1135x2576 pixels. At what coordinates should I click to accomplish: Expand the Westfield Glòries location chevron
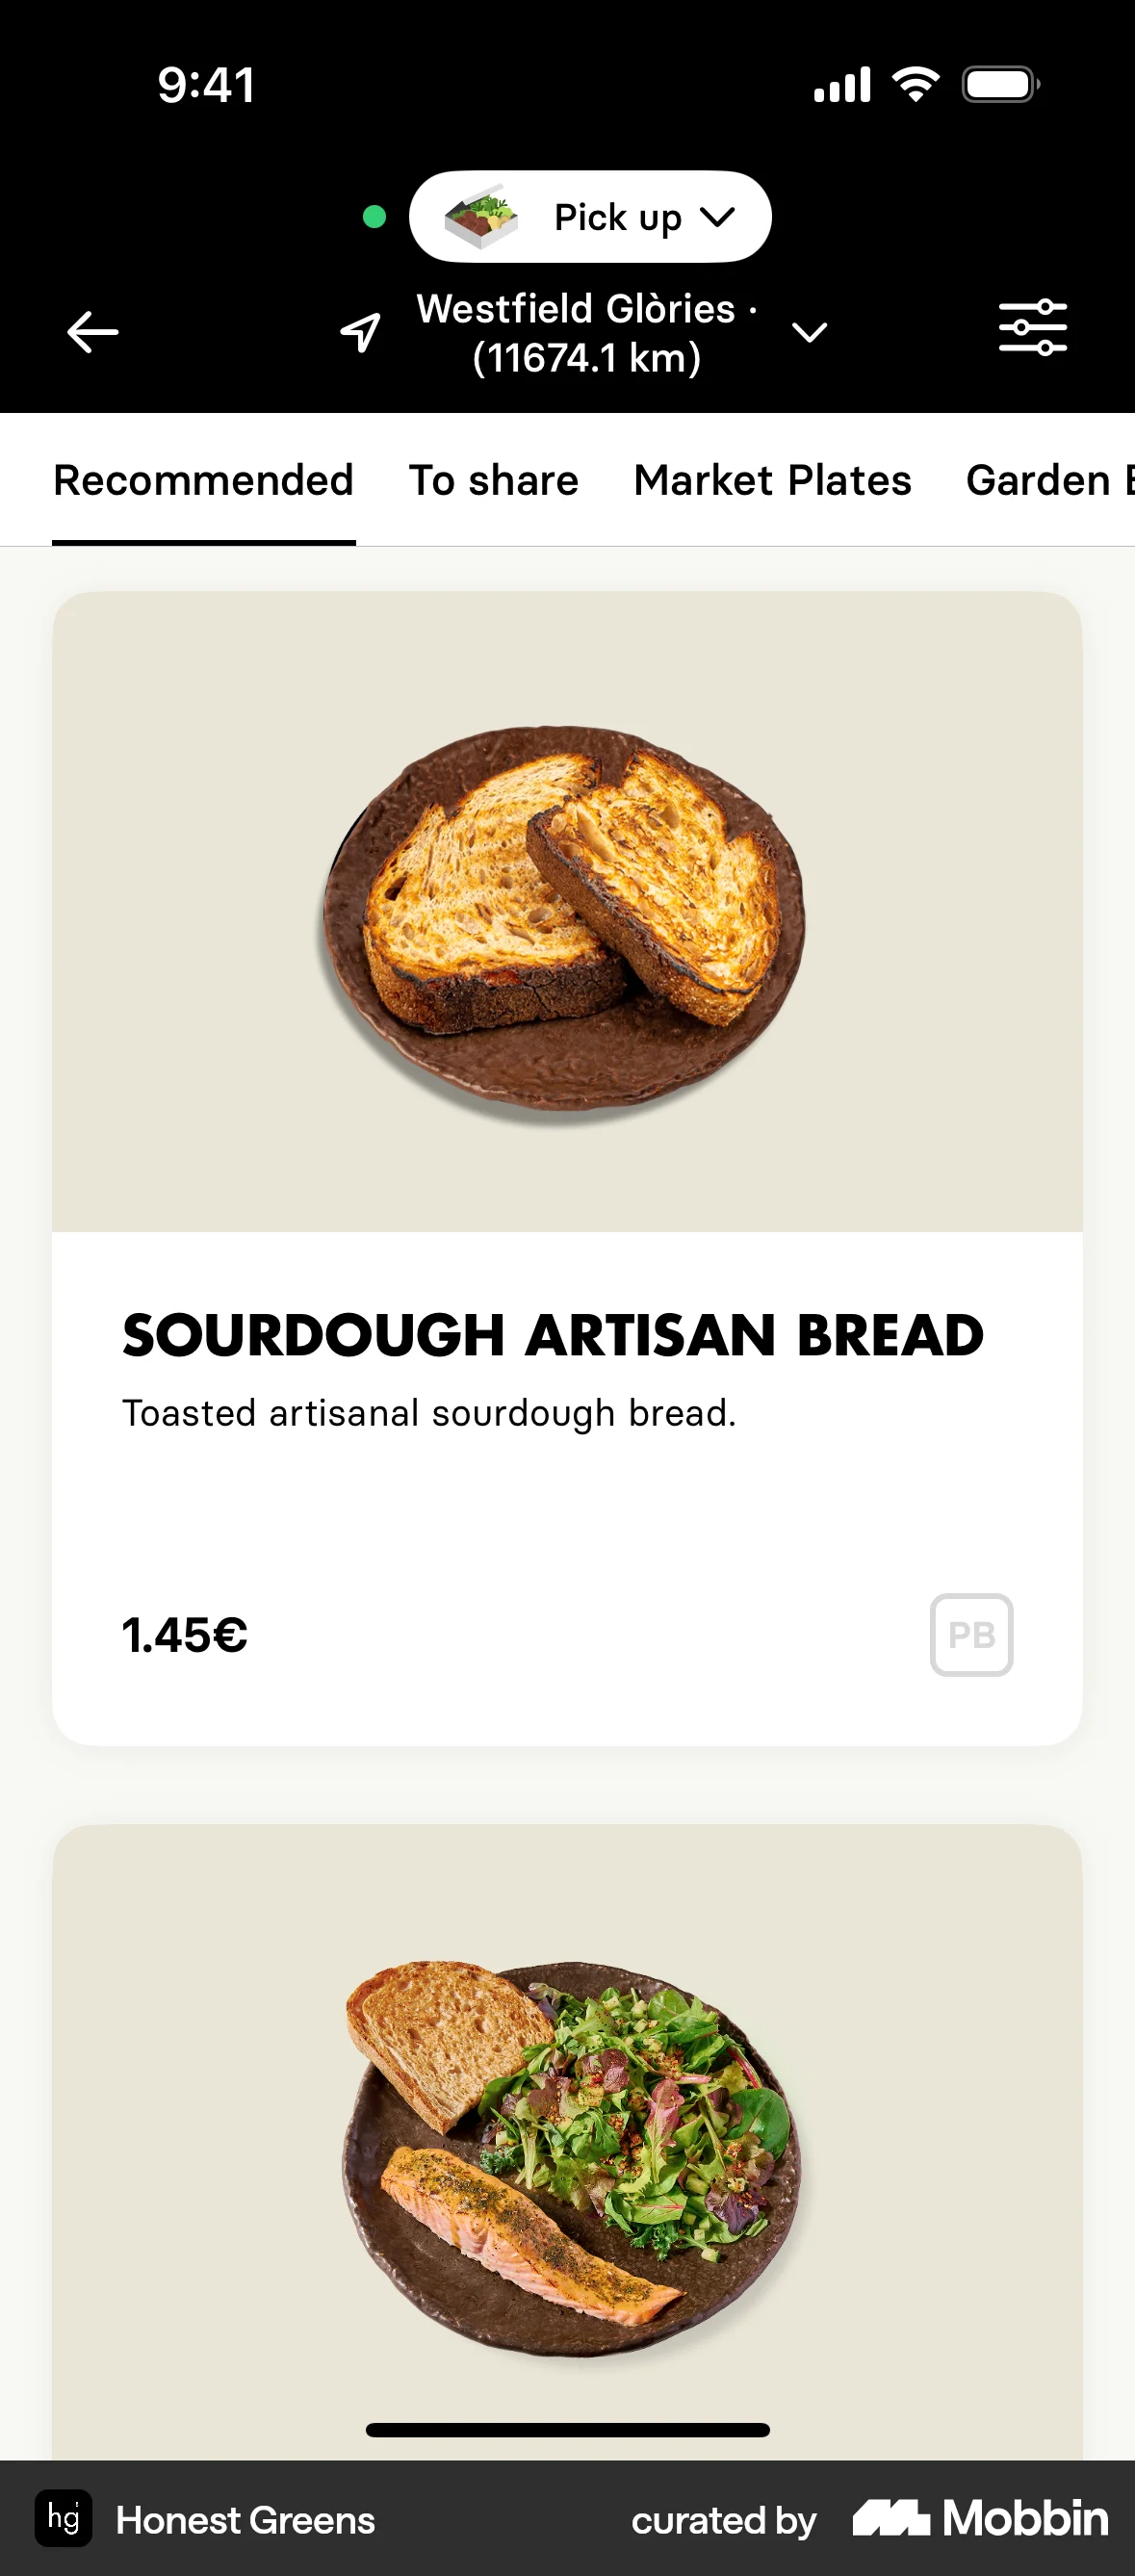click(x=809, y=333)
